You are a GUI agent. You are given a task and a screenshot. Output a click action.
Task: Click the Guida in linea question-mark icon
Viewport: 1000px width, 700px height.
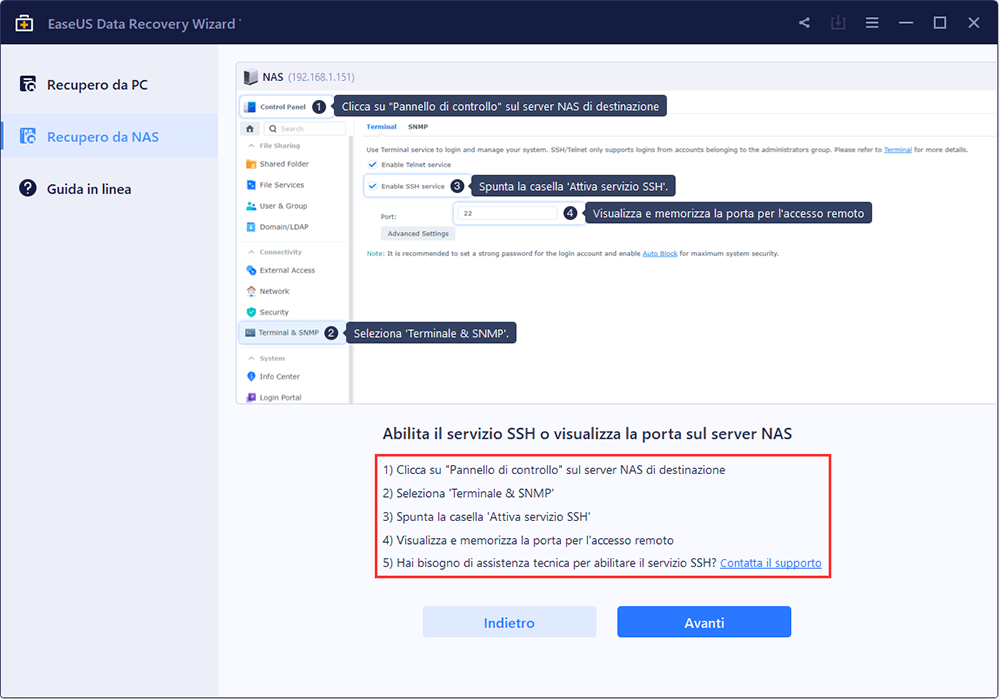27,188
